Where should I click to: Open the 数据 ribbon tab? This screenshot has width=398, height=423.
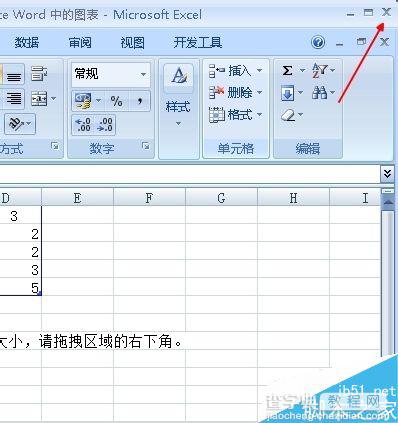point(26,43)
